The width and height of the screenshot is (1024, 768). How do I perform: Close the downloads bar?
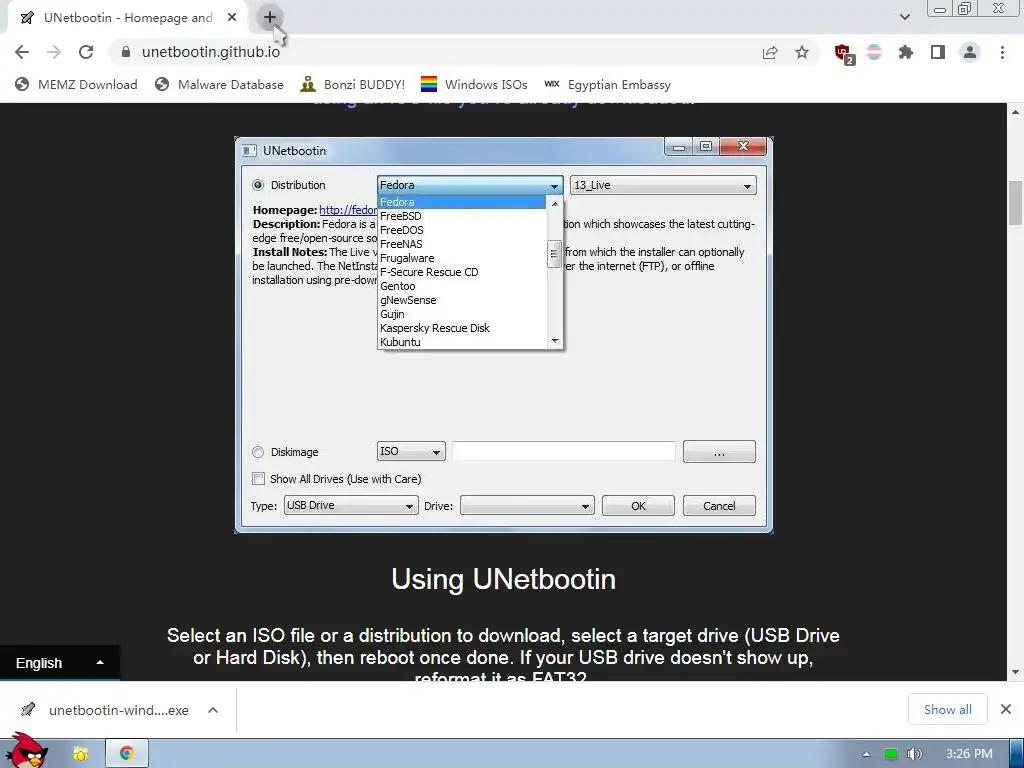(x=1006, y=709)
